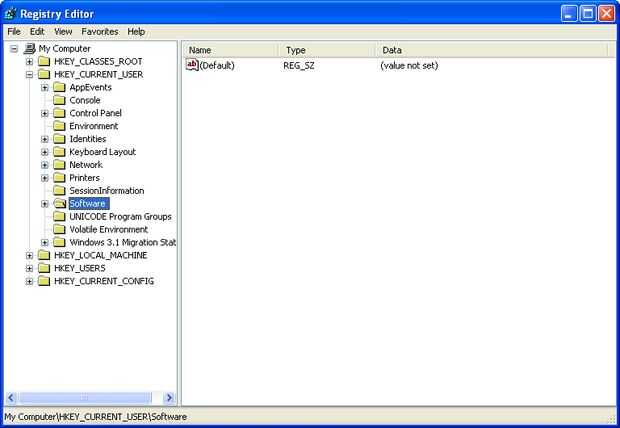This screenshot has width=620, height=428.
Task: Close the Registry Editor window
Action: 607,14
